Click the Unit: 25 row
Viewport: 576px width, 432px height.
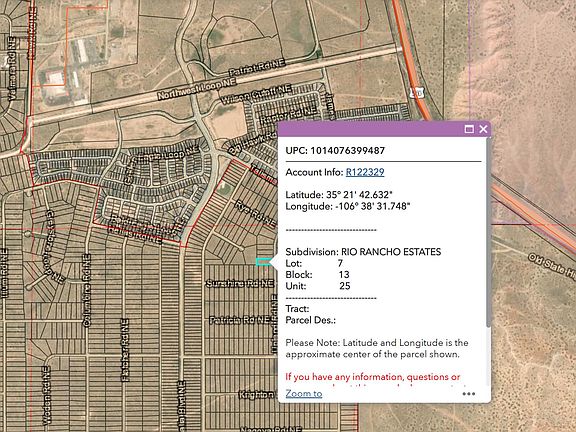[x=318, y=286]
